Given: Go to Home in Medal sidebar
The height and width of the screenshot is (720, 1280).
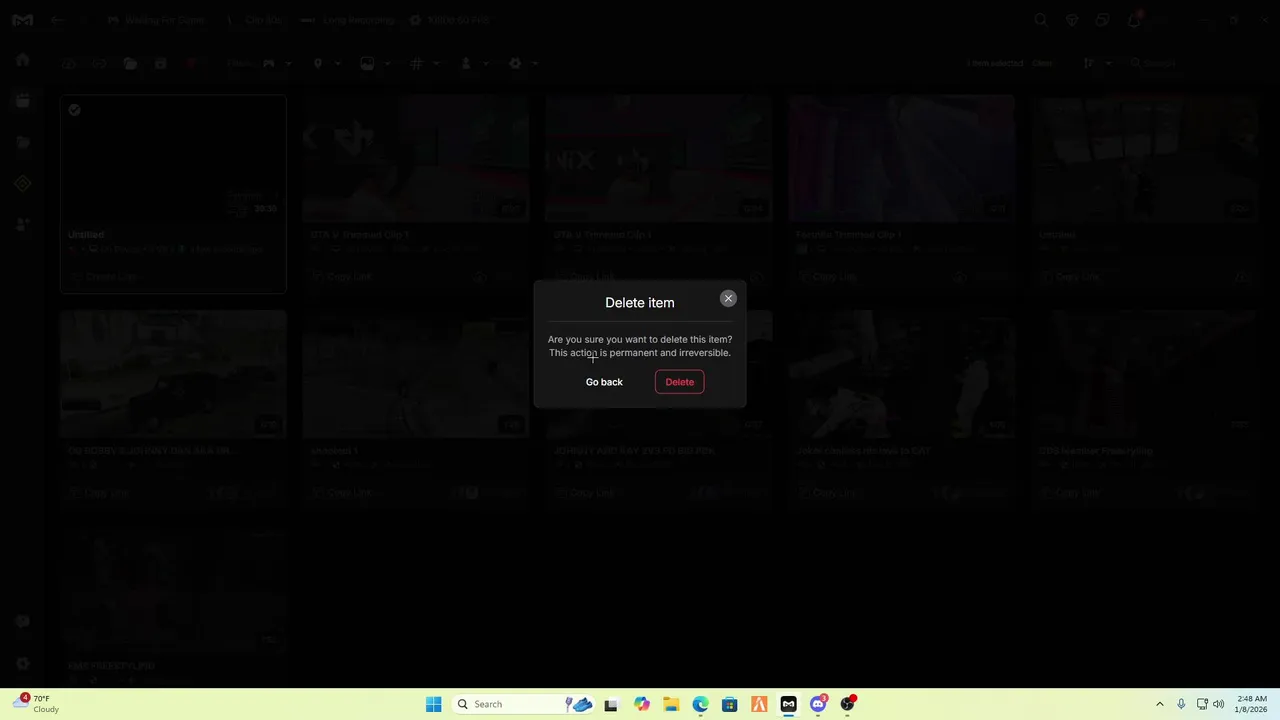Looking at the screenshot, I should click(x=22, y=60).
